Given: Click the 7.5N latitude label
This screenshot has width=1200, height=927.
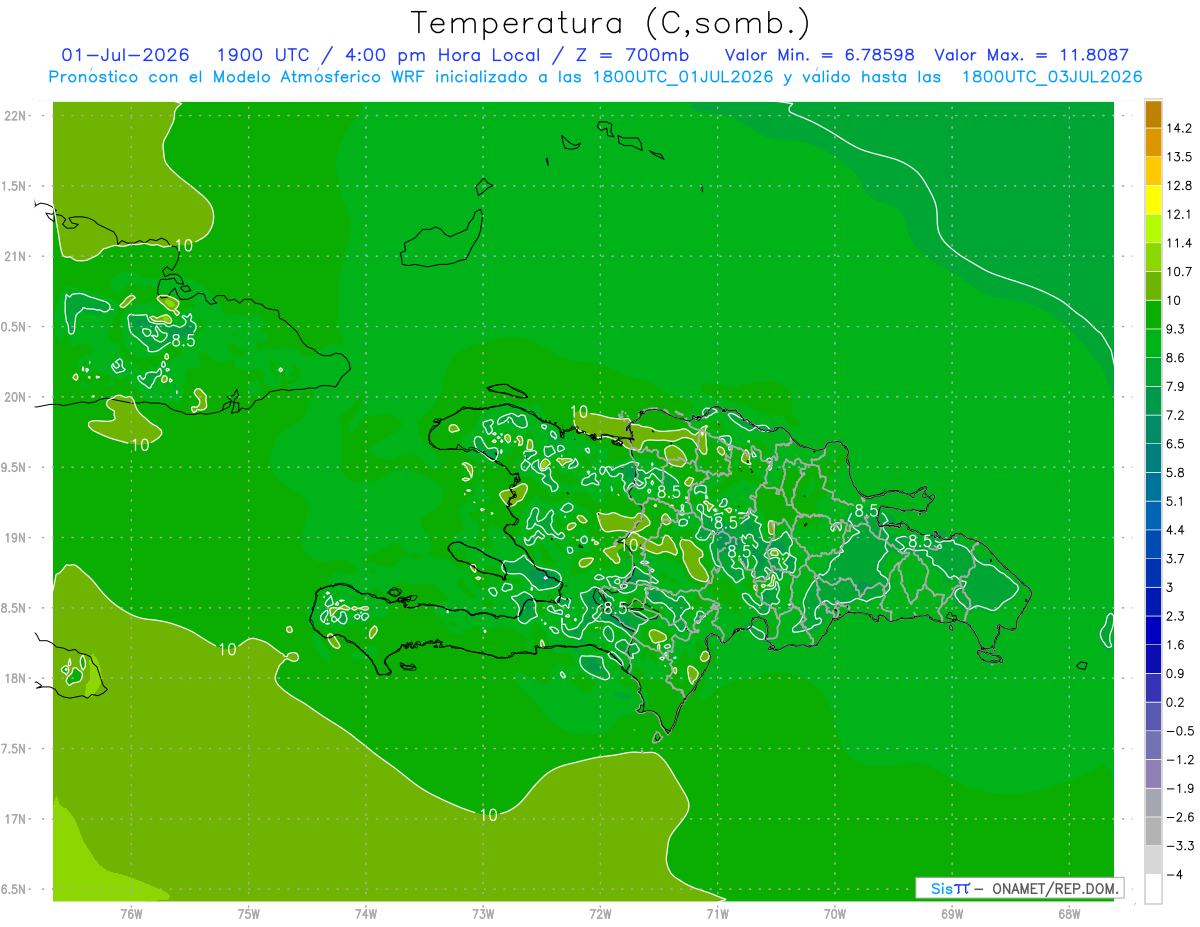Looking at the screenshot, I should (15, 749).
